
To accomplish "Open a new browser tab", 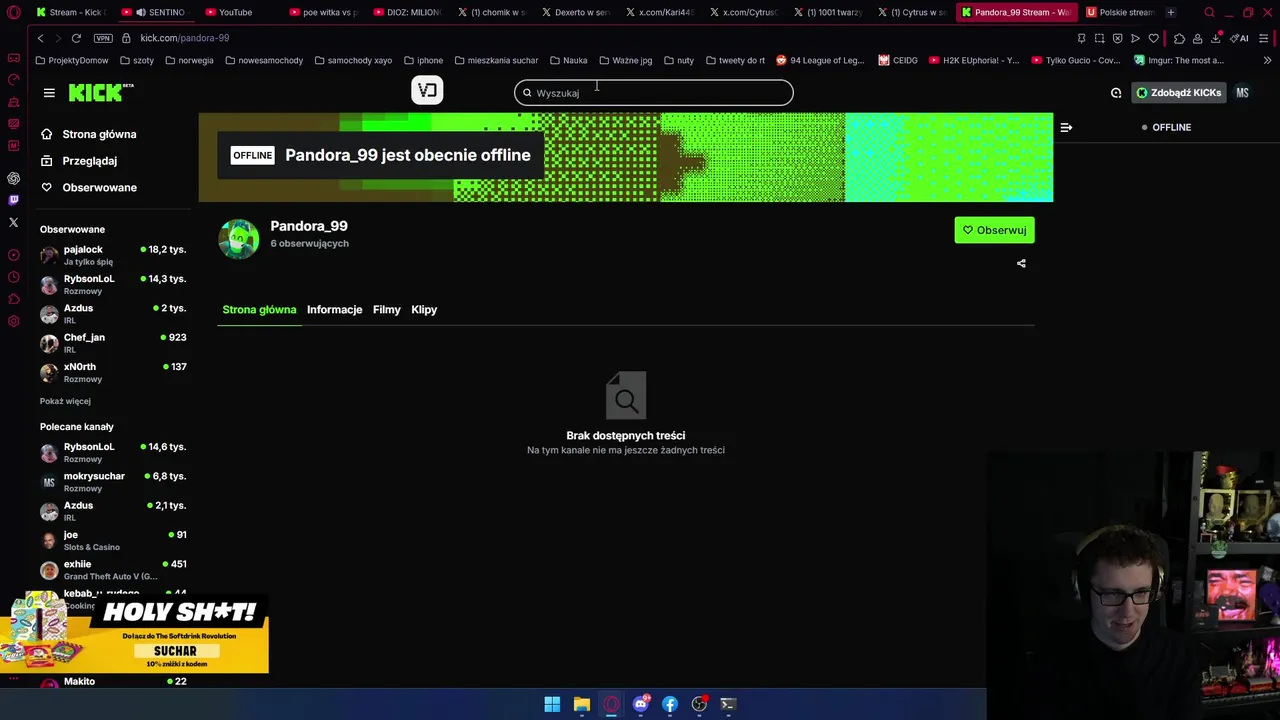I will pyautogui.click(x=1171, y=12).
